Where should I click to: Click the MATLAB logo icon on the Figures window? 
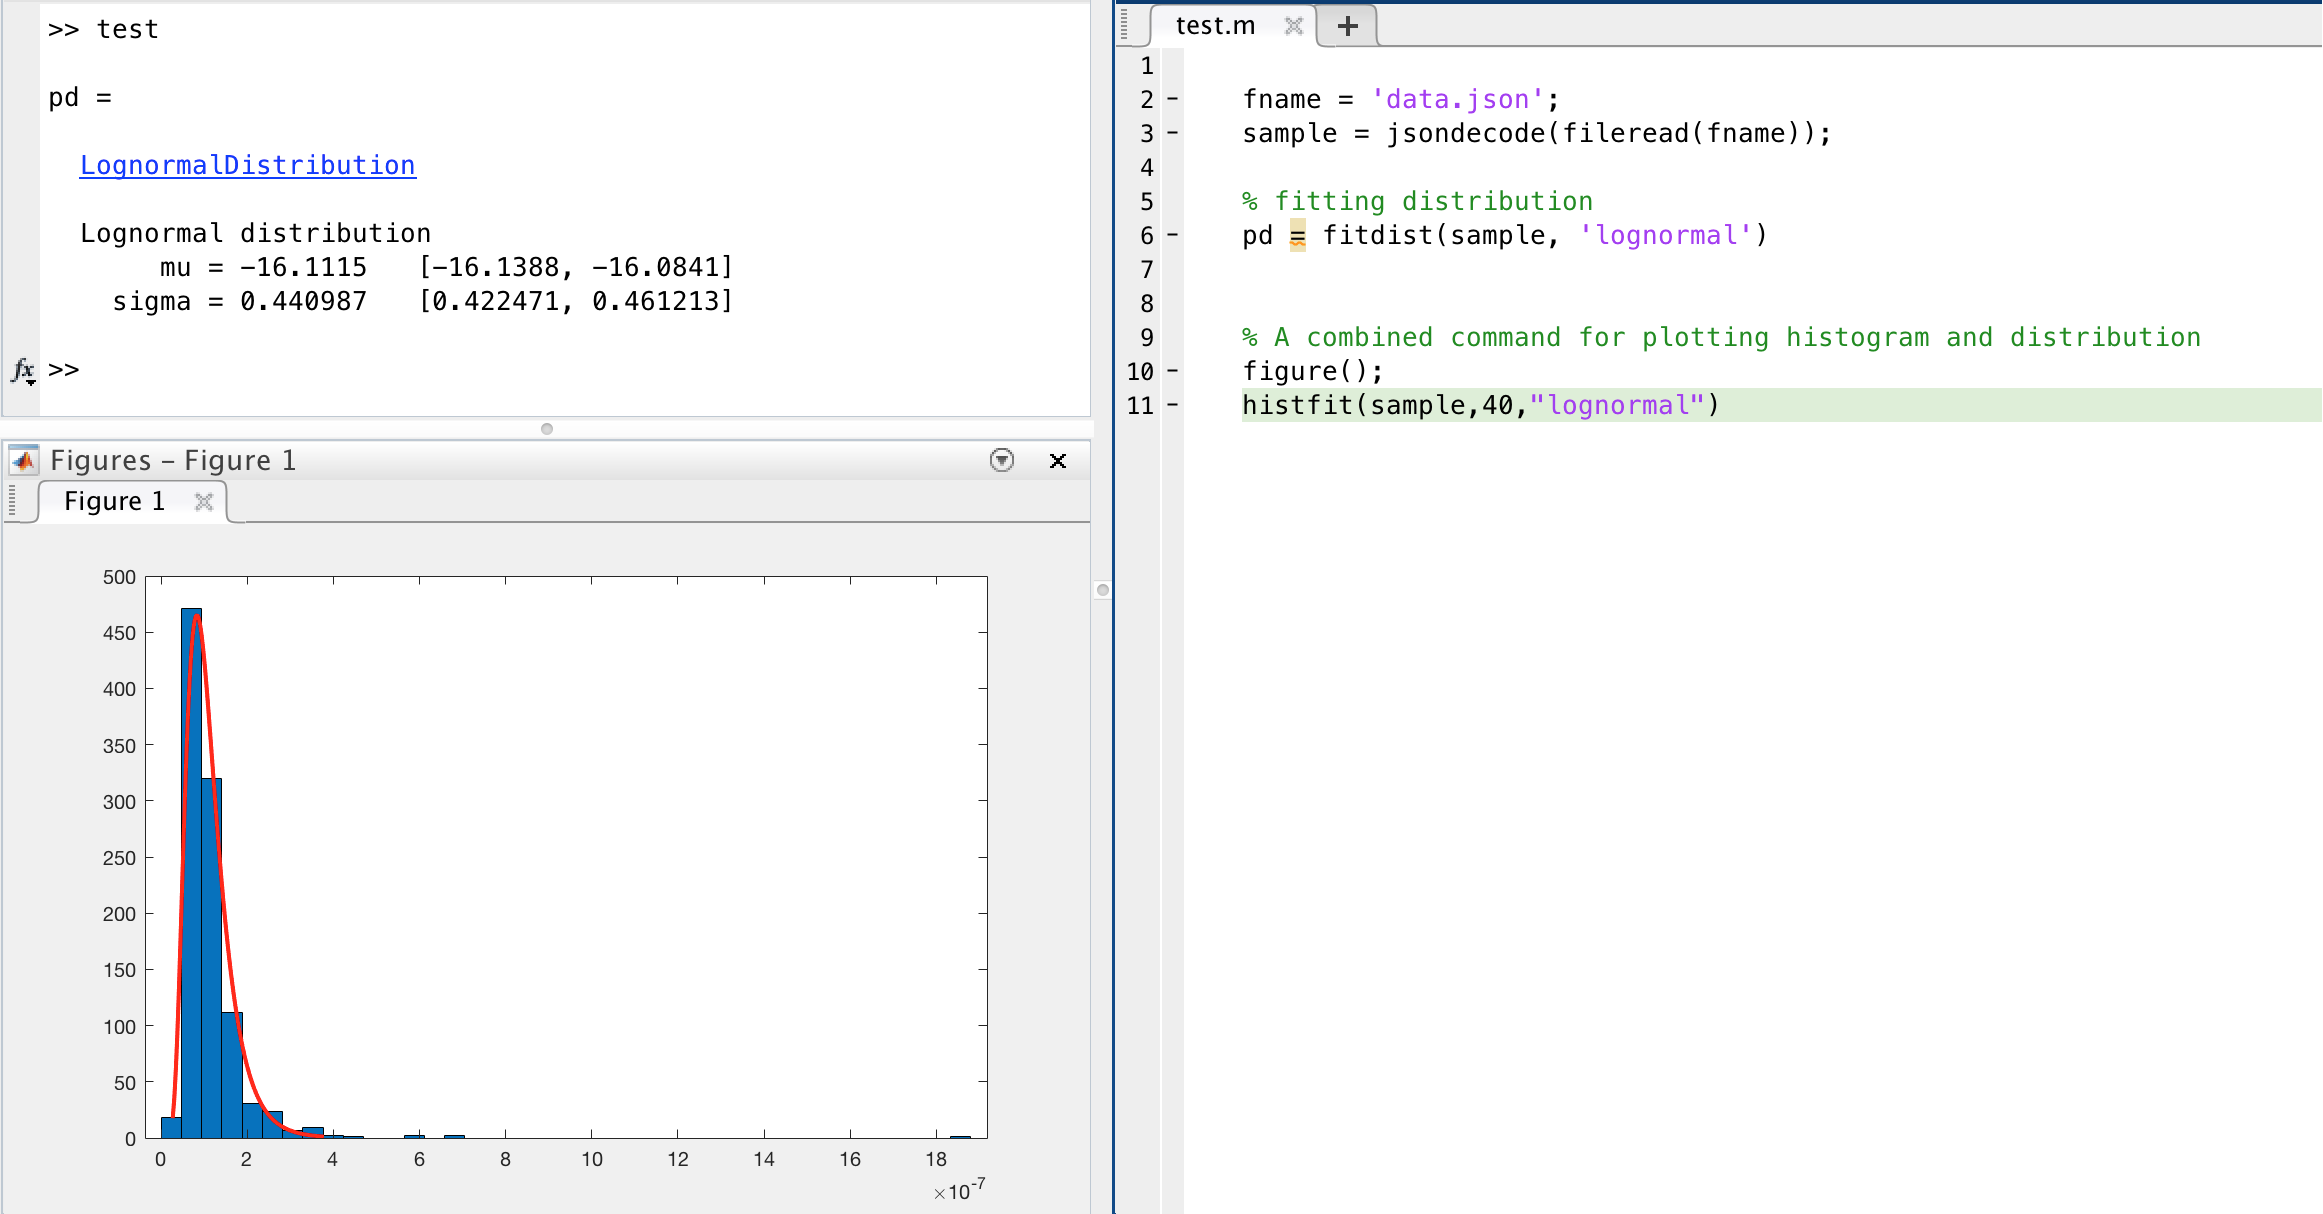pyautogui.click(x=22, y=460)
